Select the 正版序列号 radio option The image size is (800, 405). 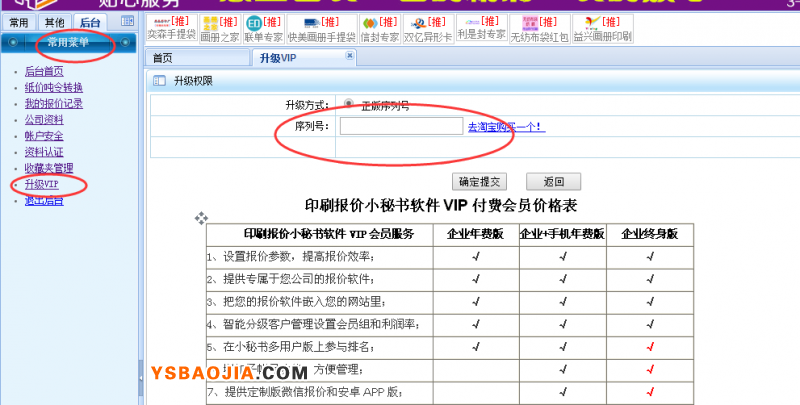pyautogui.click(x=348, y=104)
